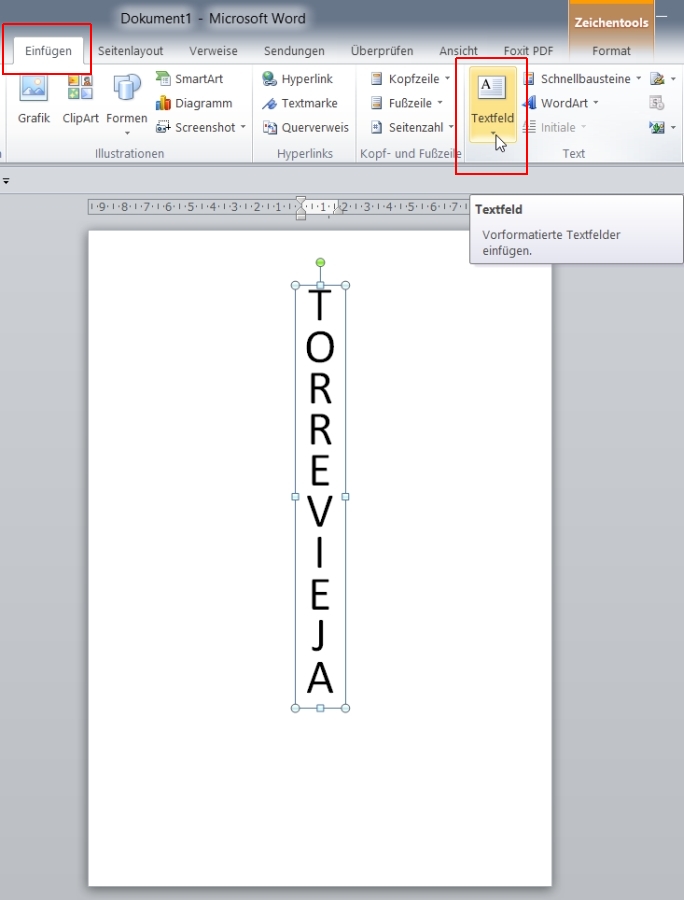Select the Format tab under Zeichentools
This screenshot has height=900, width=684.
(x=611, y=51)
